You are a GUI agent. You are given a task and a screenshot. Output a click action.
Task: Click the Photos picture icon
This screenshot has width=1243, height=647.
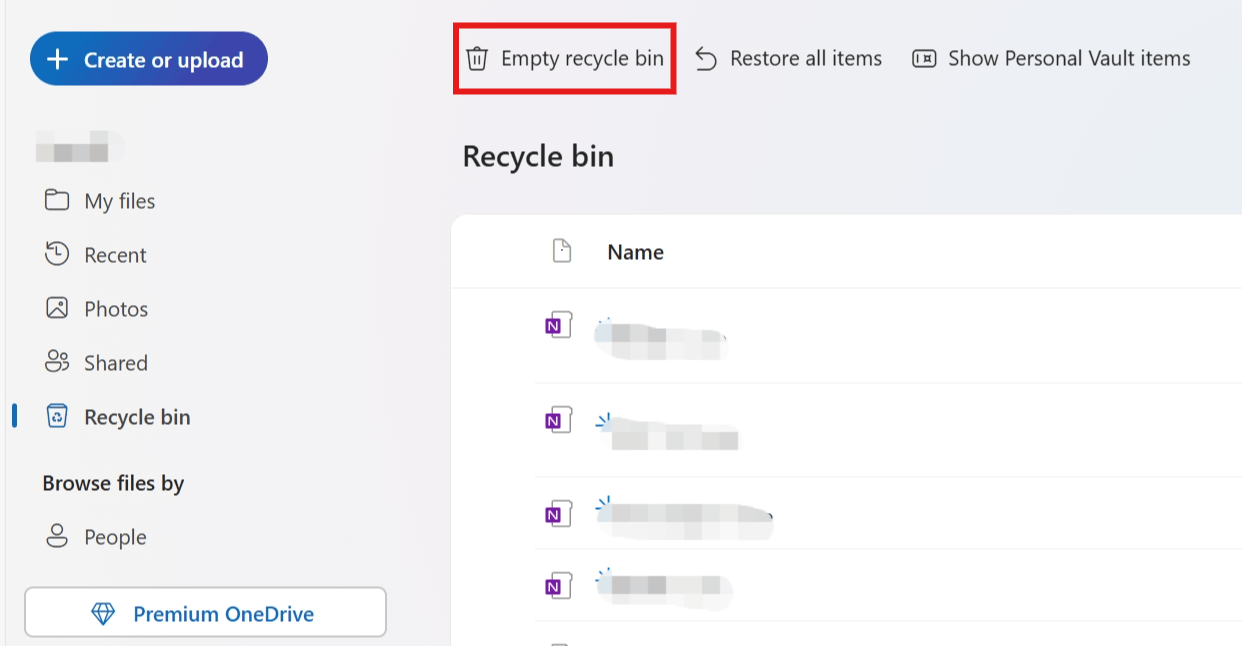(x=57, y=308)
